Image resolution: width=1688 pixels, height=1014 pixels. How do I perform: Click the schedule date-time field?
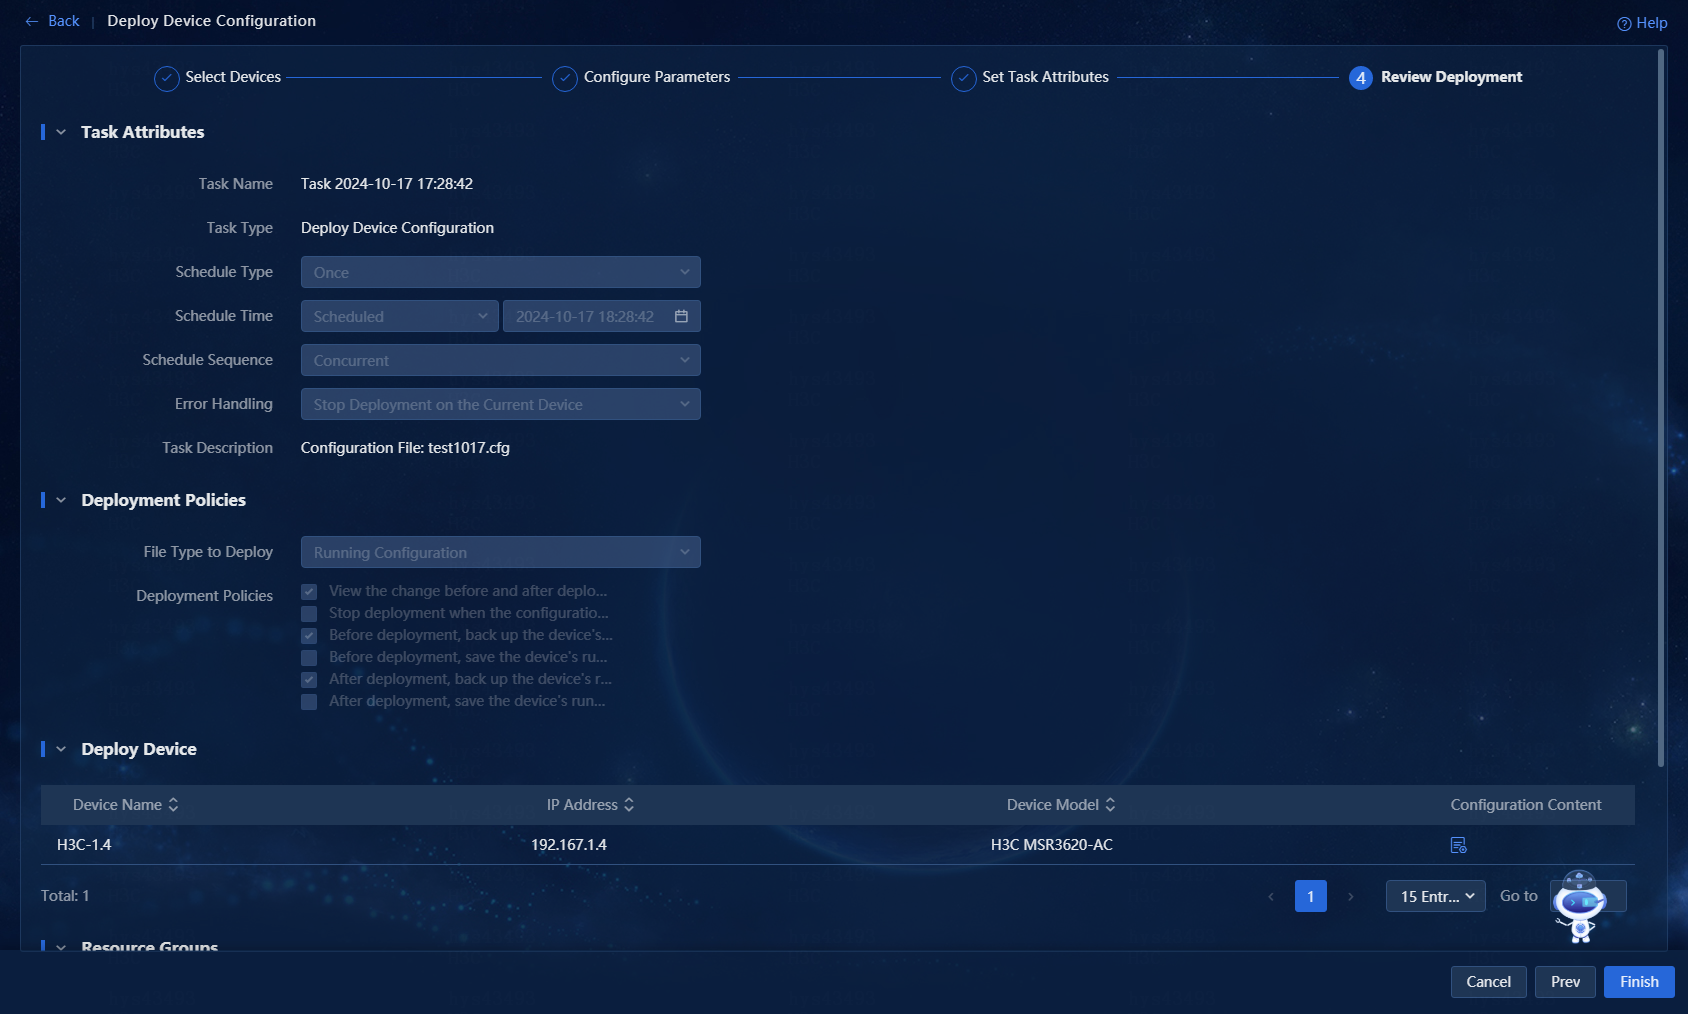602,316
